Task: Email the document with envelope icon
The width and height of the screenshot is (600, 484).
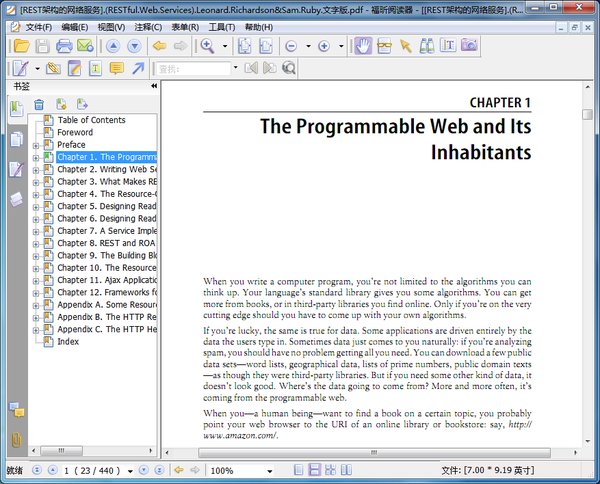Action: pos(85,46)
